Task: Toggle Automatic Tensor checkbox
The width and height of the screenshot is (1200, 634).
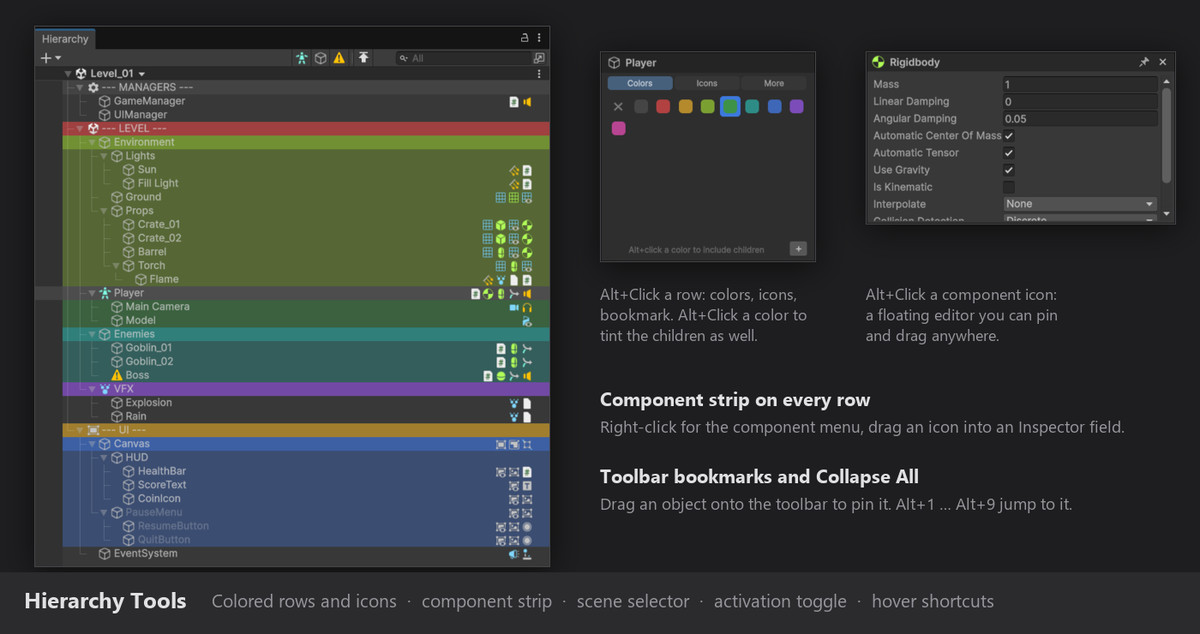Action: 1009,153
